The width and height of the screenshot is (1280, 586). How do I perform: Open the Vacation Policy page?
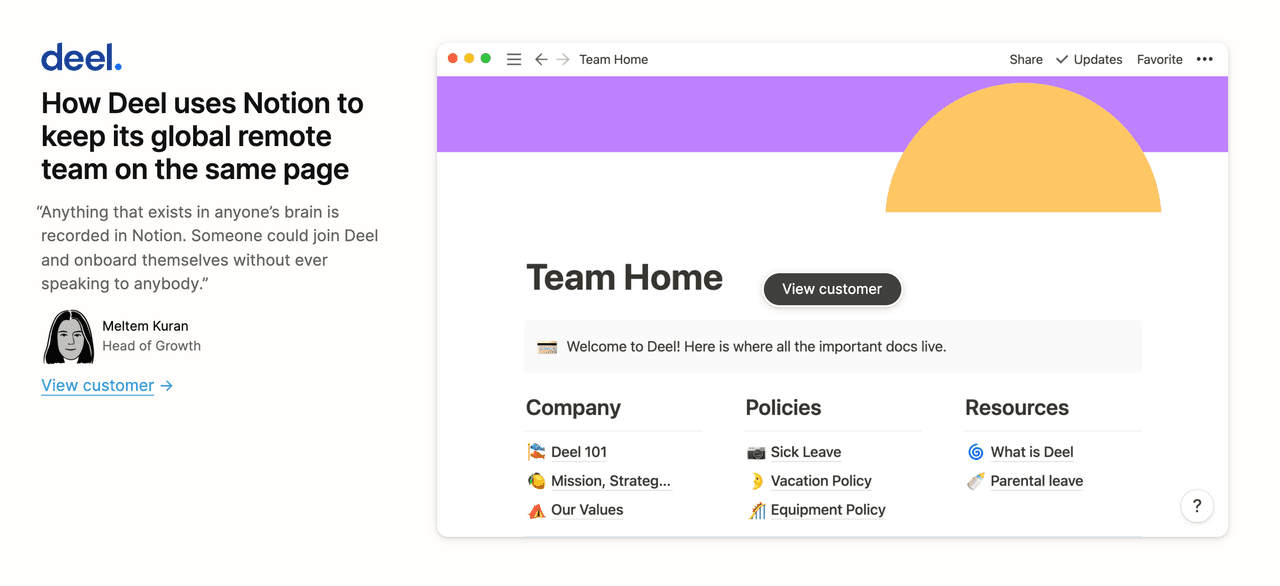[x=821, y=481]
